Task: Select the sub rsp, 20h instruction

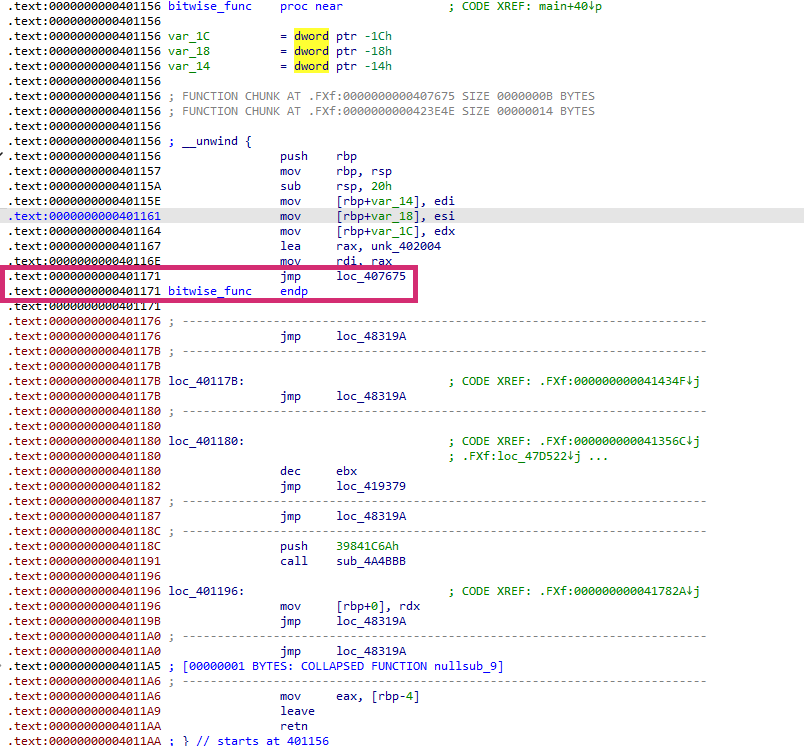Action: 336,186
